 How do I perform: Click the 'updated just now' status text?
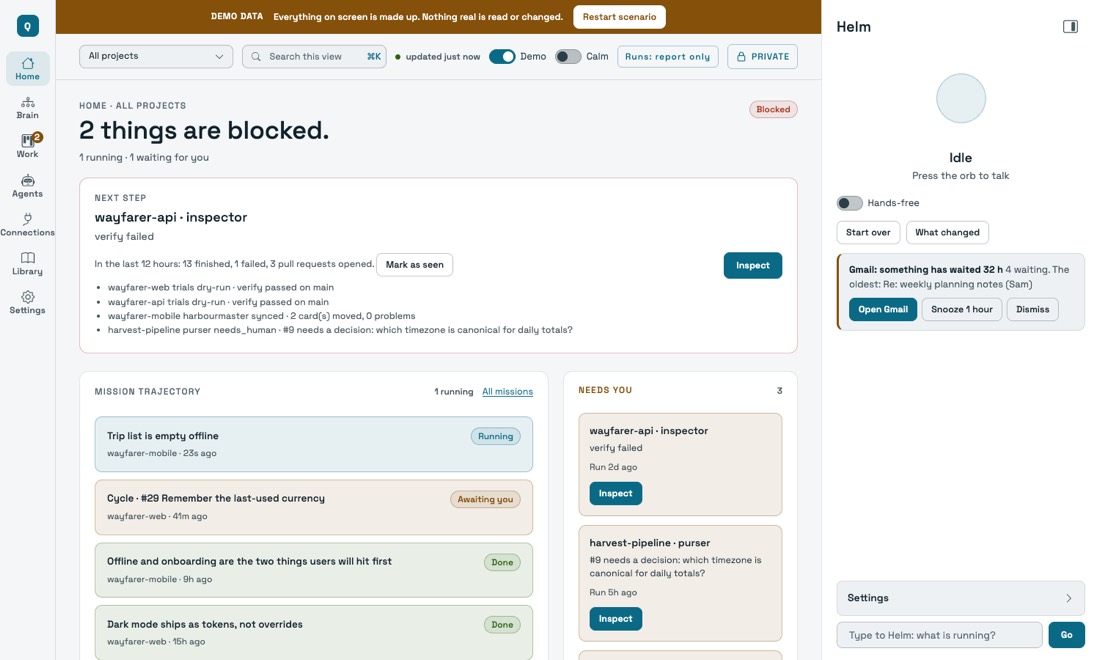(443, 57)
